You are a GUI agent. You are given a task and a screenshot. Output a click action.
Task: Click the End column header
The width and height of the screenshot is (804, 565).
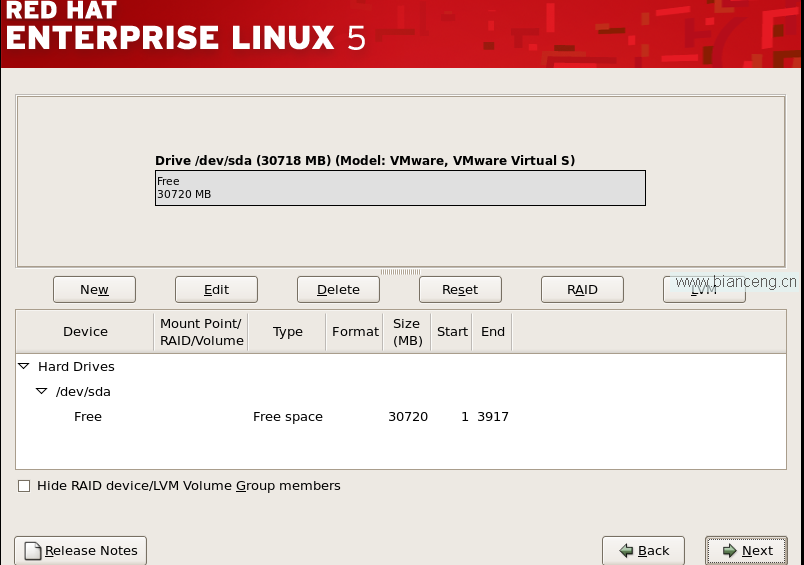(493, 332)
